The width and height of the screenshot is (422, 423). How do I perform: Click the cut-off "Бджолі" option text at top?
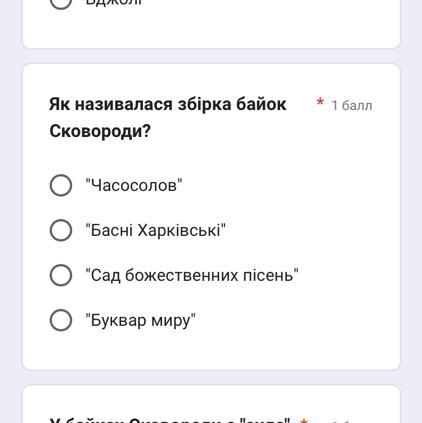pos(114,3)
